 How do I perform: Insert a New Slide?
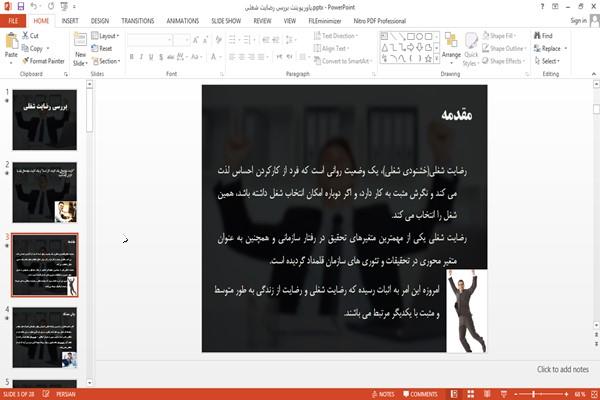(80, 49)
